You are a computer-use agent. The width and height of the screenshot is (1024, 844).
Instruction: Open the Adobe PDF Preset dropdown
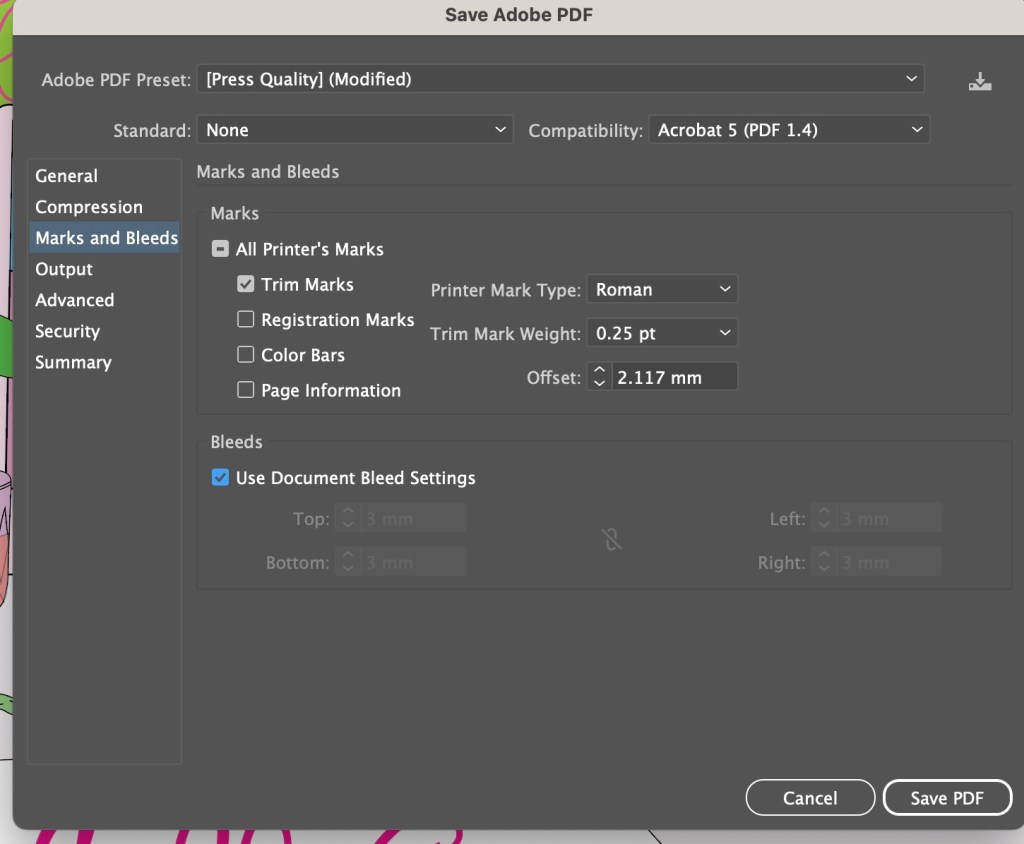click(x=560, y=79)
